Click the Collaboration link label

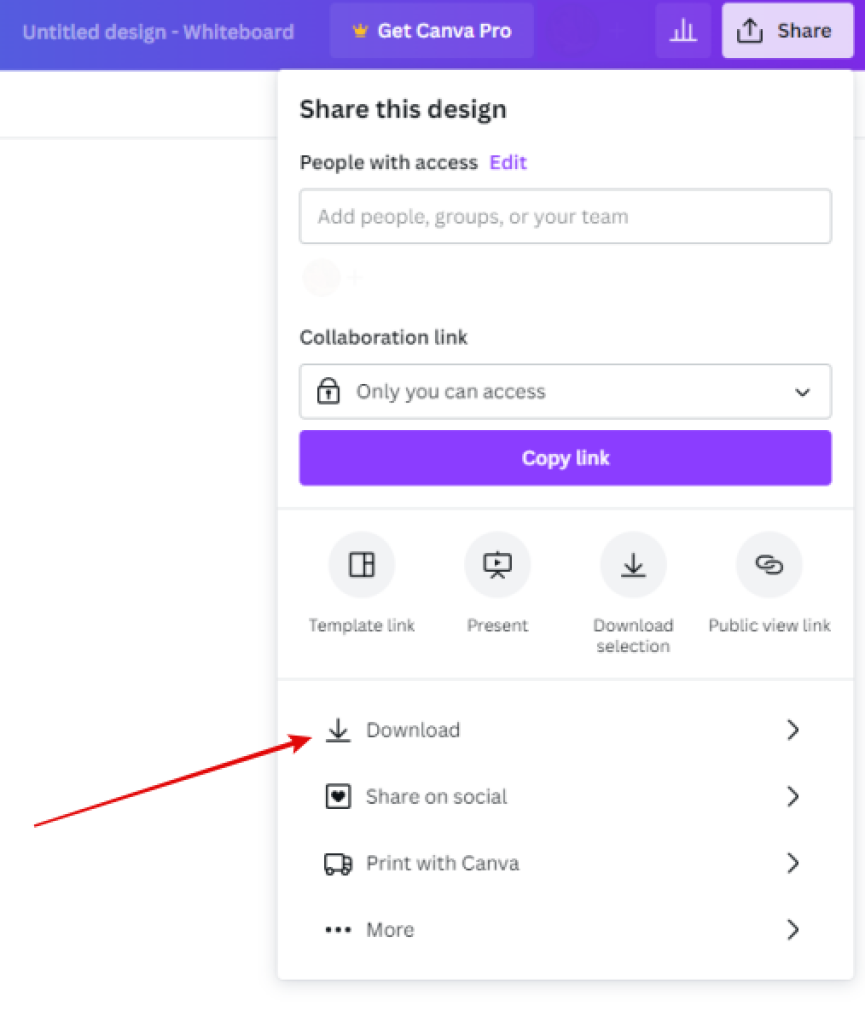(383, 337)
